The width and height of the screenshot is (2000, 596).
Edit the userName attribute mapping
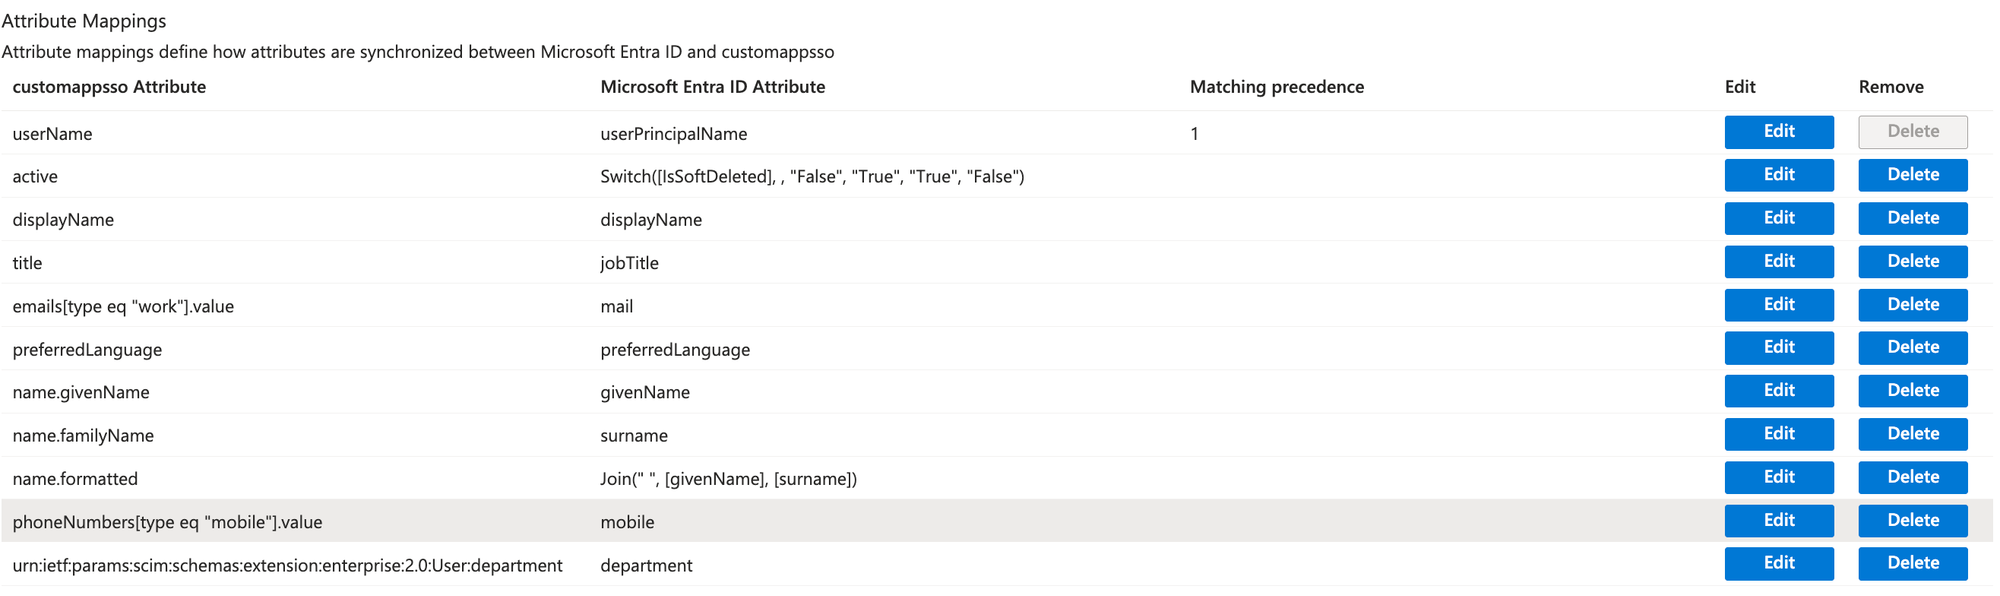pos(1778,132)
